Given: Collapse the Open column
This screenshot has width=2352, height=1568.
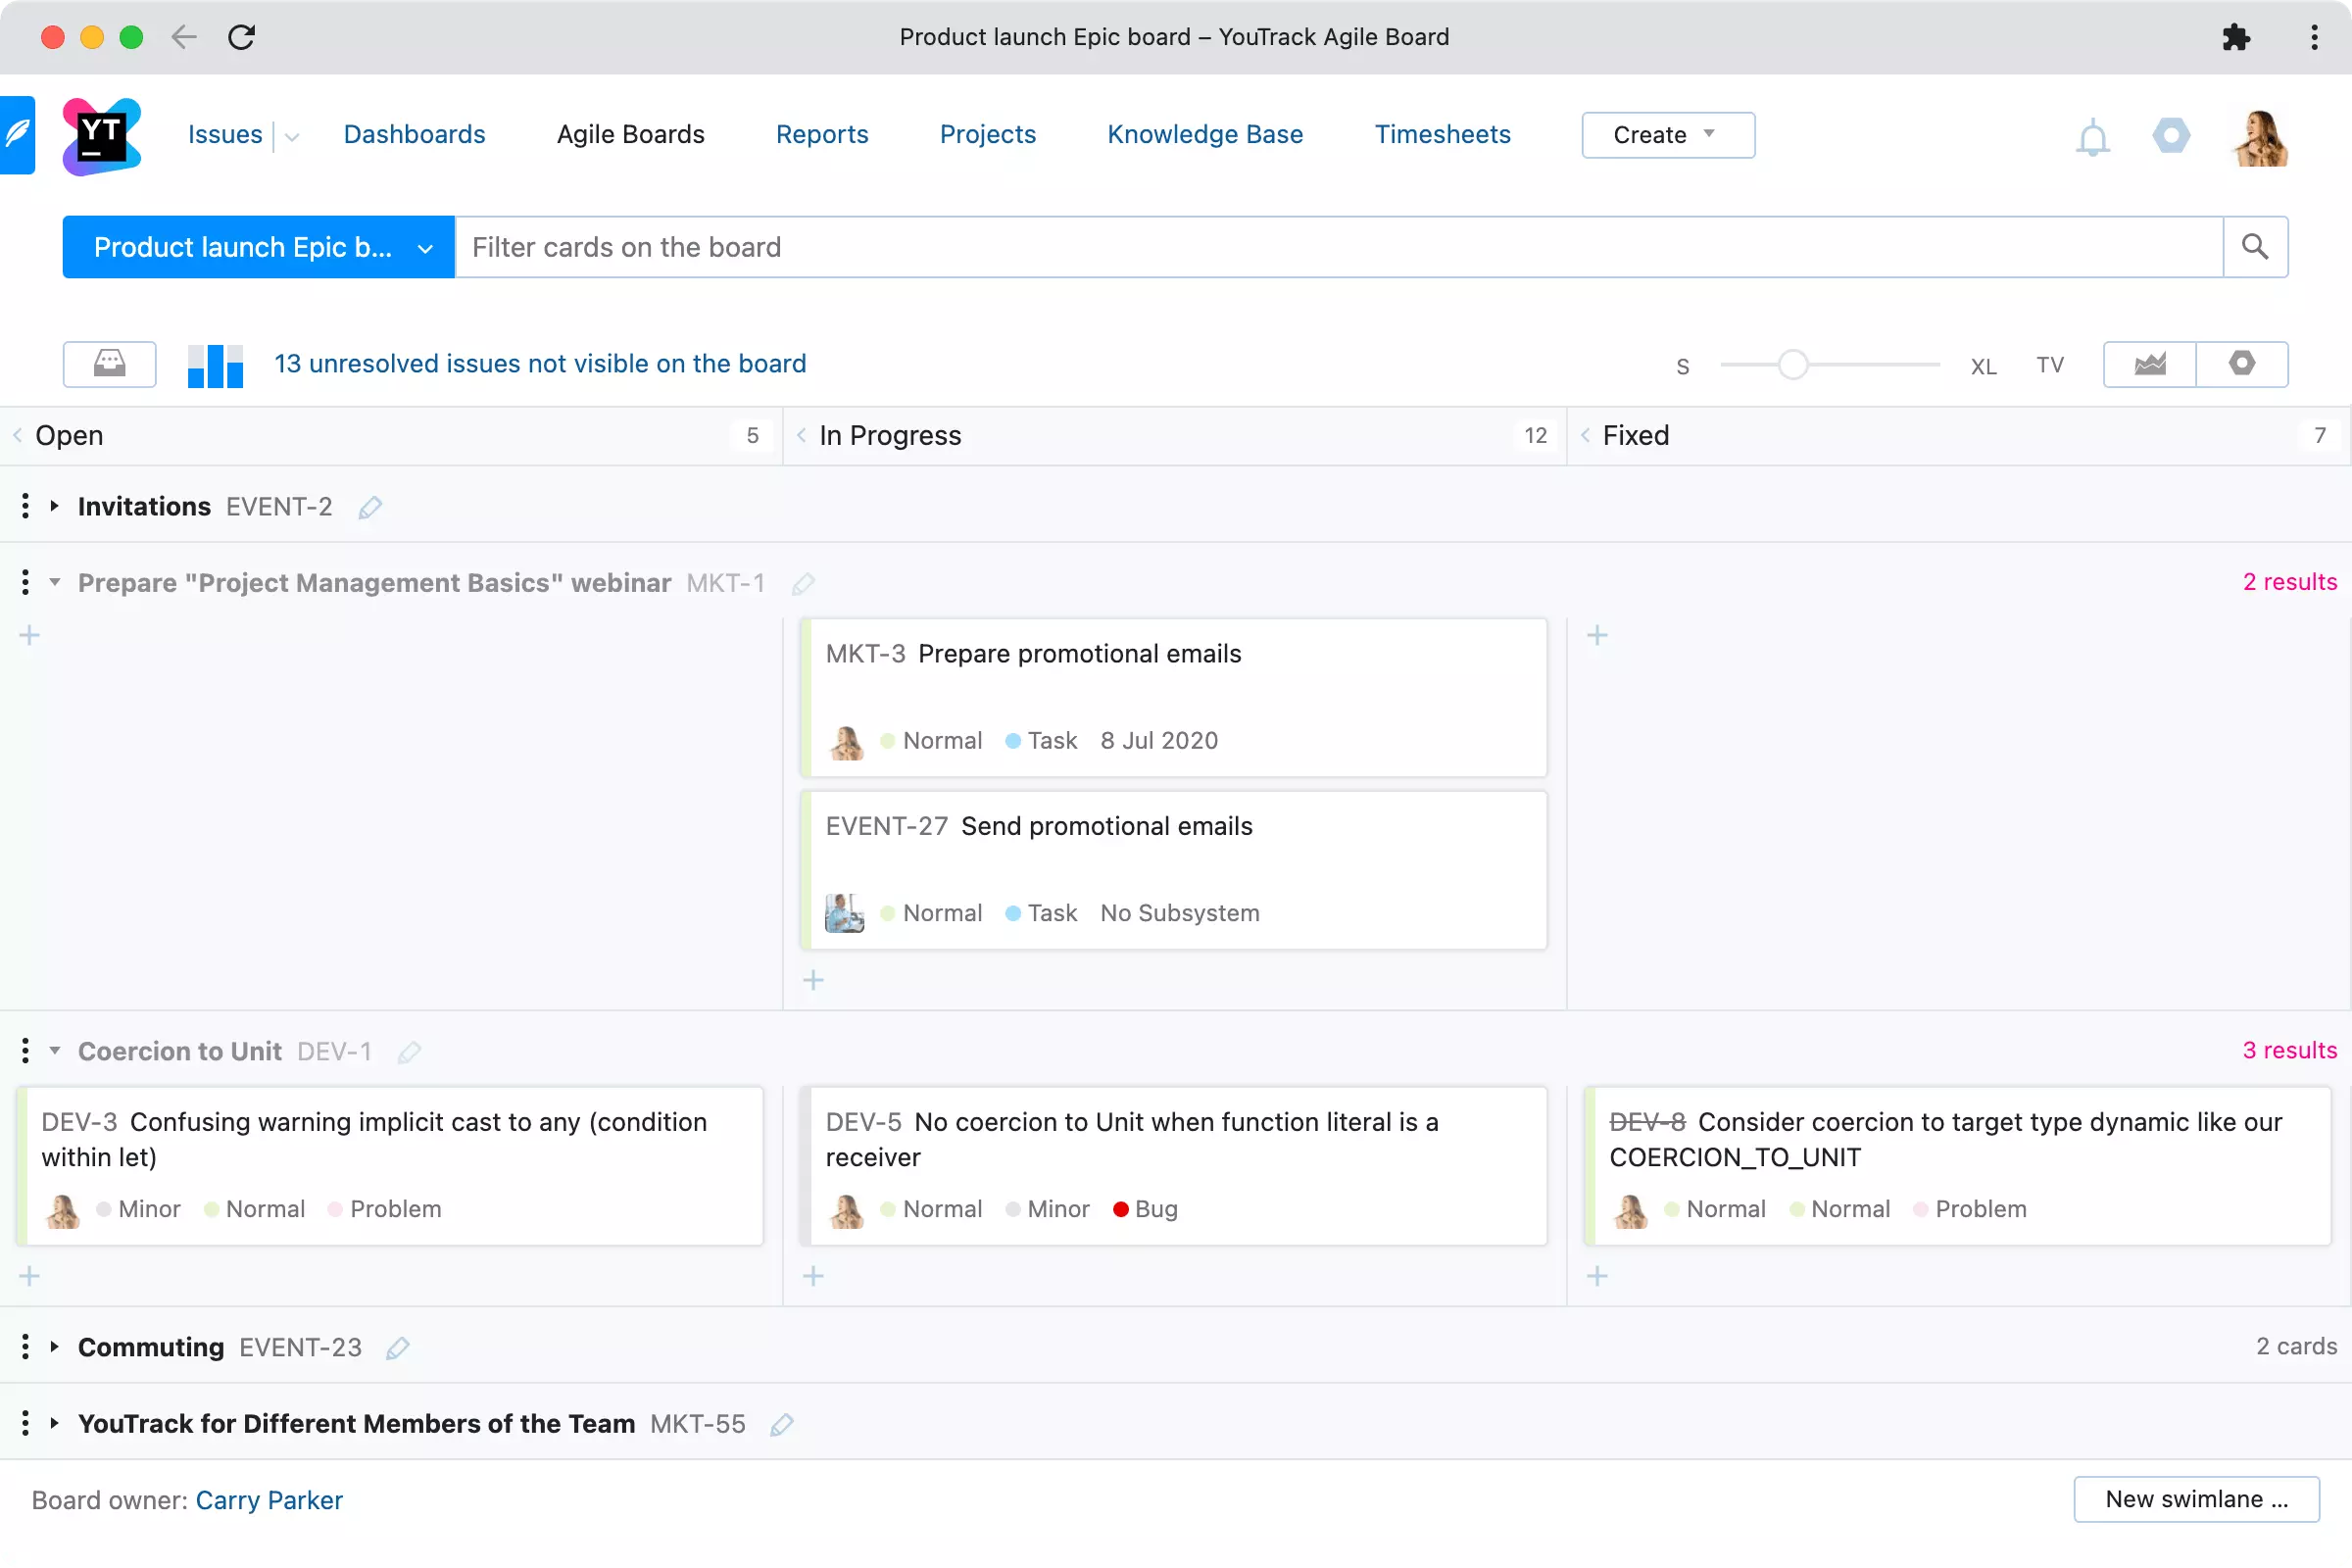Looking at the screenshot, I should point(17,435).
